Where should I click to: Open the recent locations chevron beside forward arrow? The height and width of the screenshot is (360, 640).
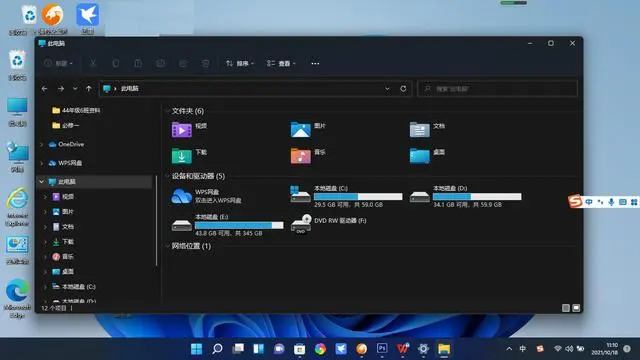[75, 89]
